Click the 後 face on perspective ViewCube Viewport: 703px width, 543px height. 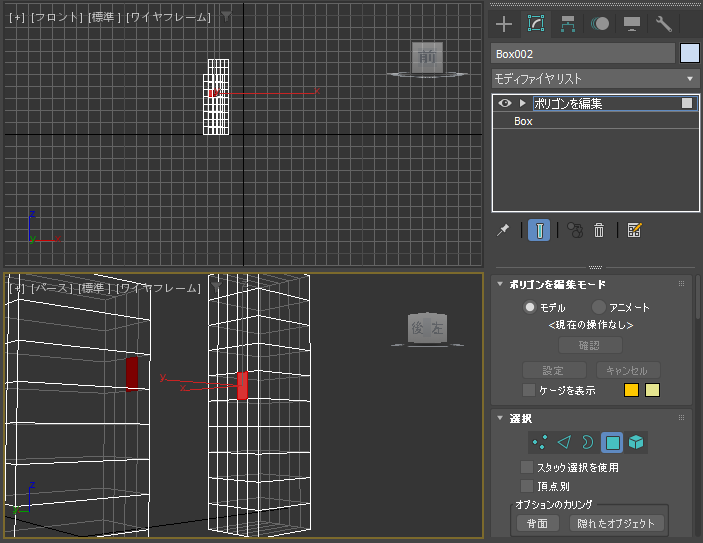tap(418, 328)
